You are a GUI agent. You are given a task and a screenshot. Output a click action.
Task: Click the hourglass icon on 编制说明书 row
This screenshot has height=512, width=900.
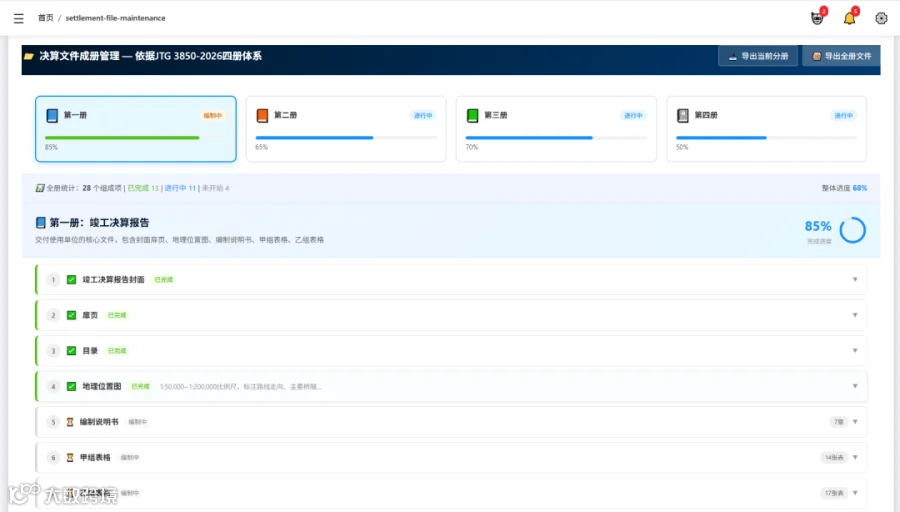click(70, 422)
